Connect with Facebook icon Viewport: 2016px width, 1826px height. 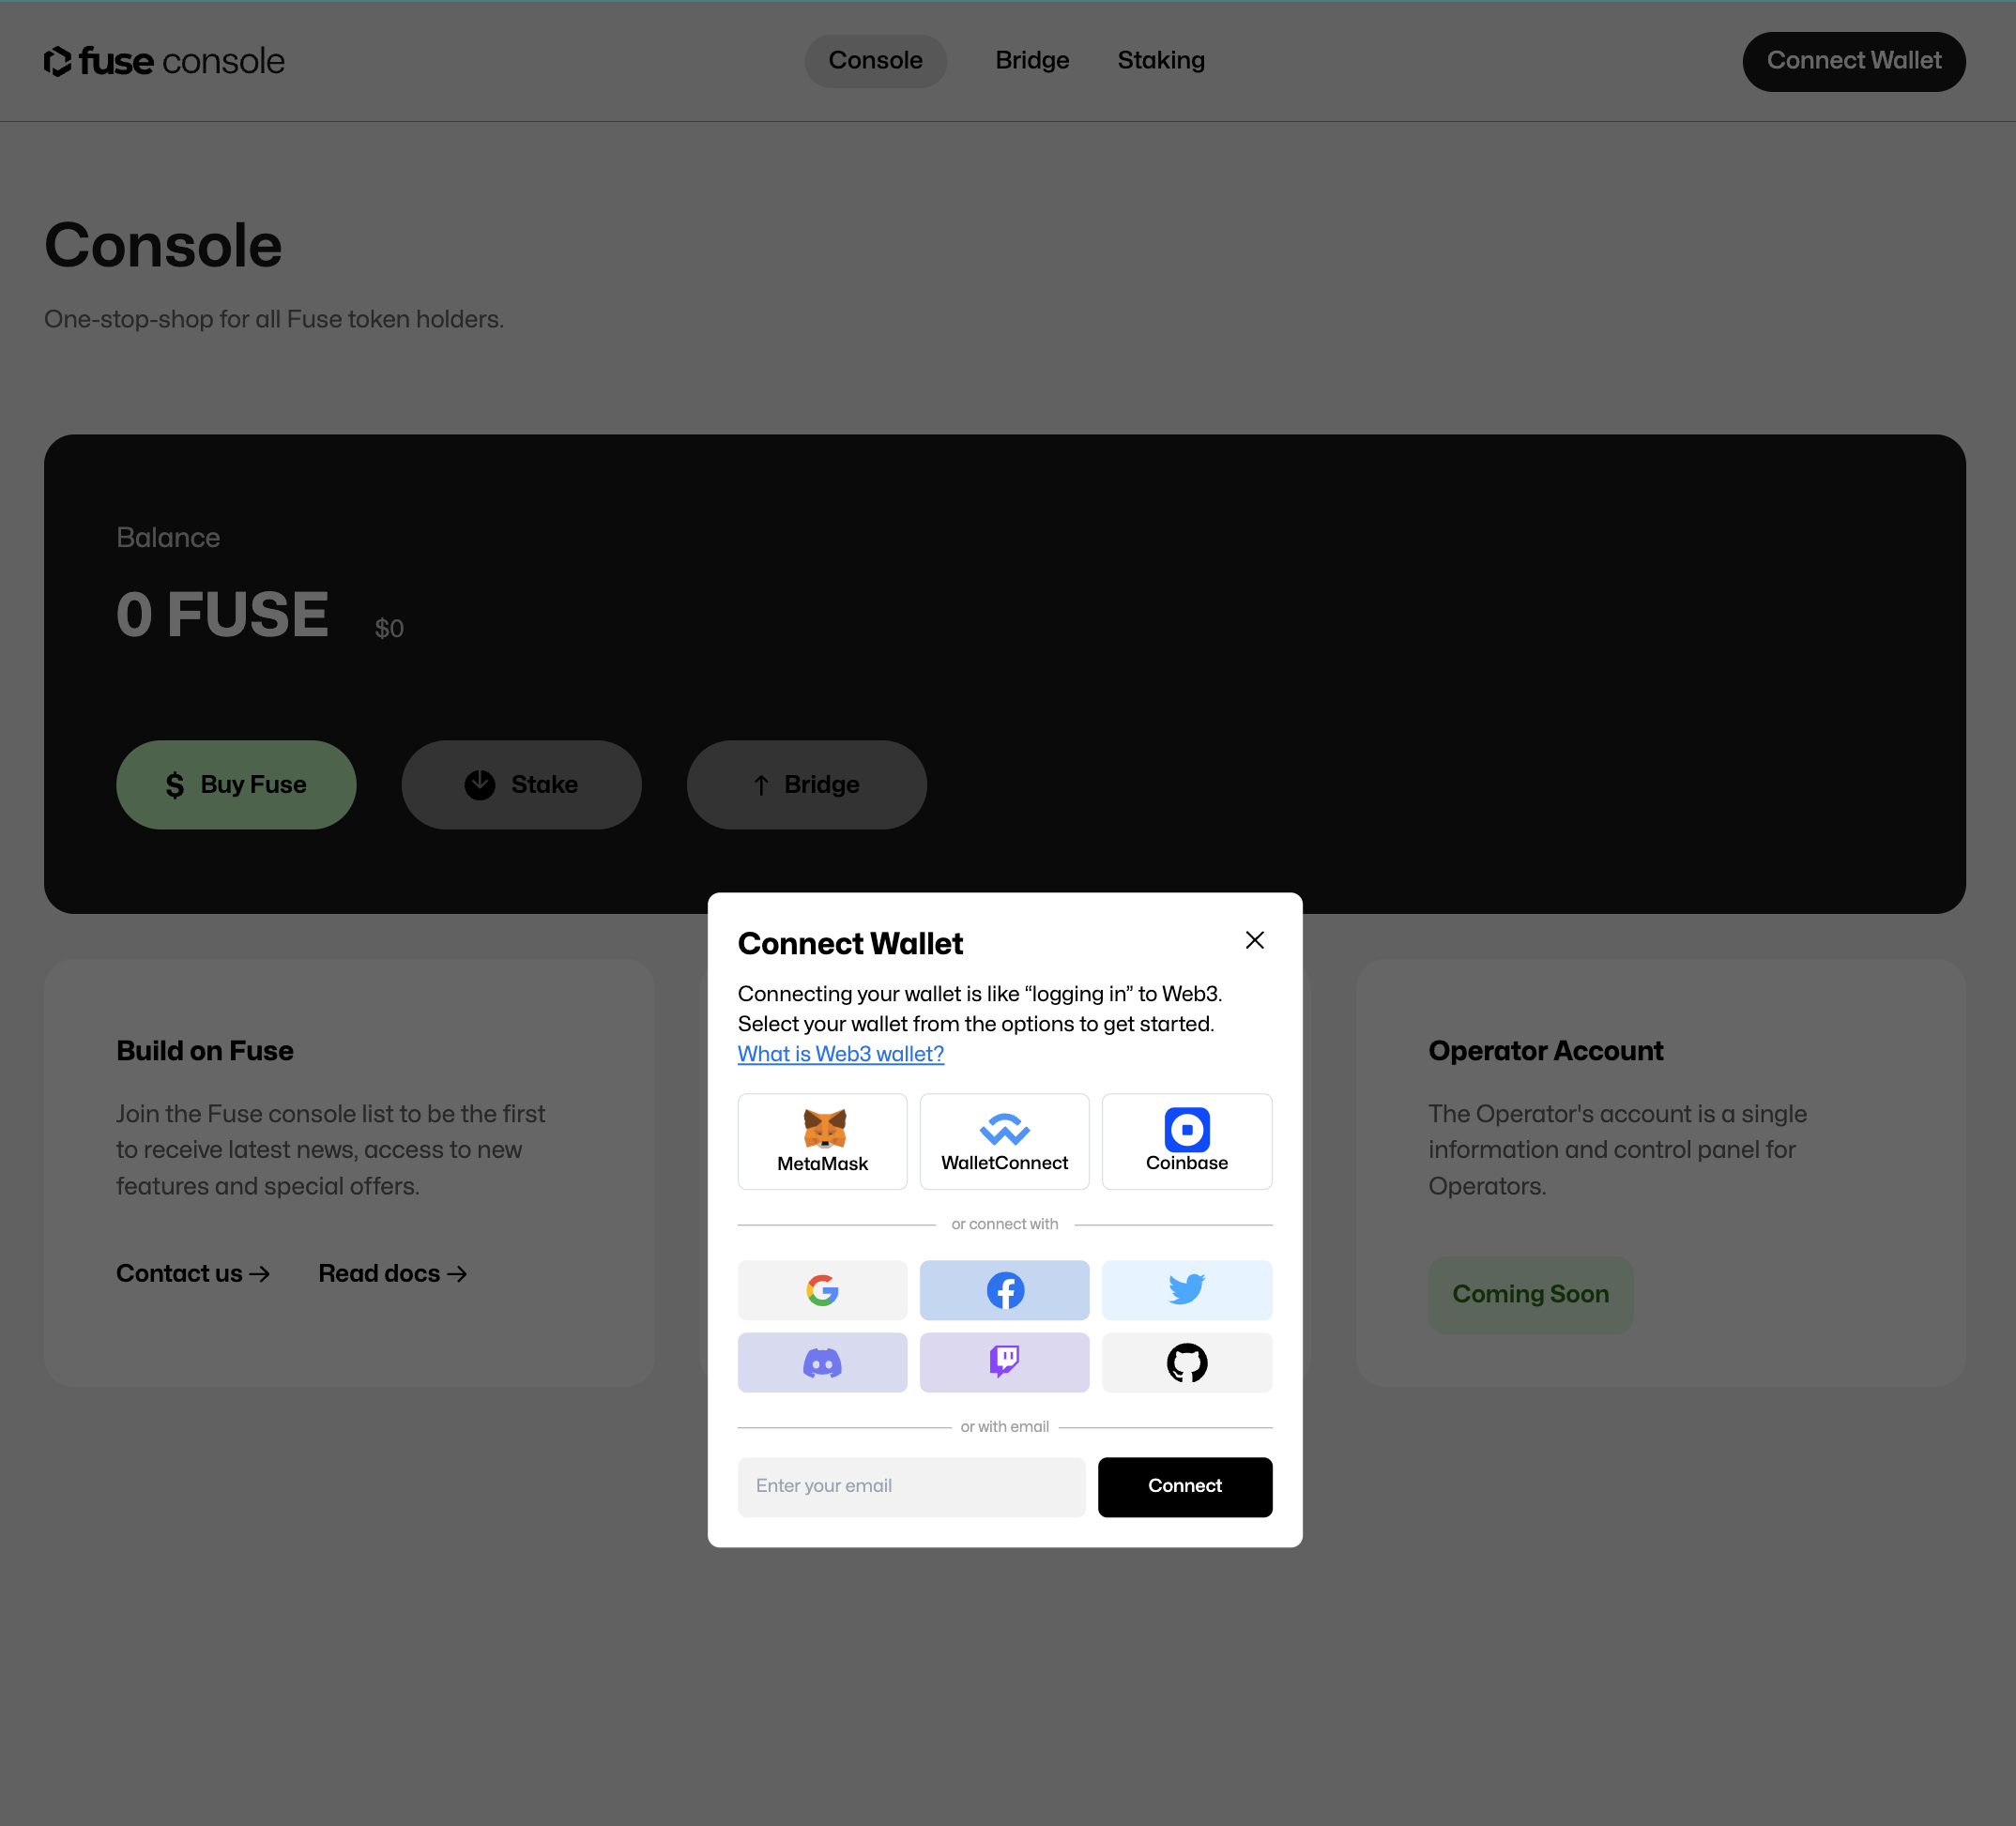coord(1002,1290)
